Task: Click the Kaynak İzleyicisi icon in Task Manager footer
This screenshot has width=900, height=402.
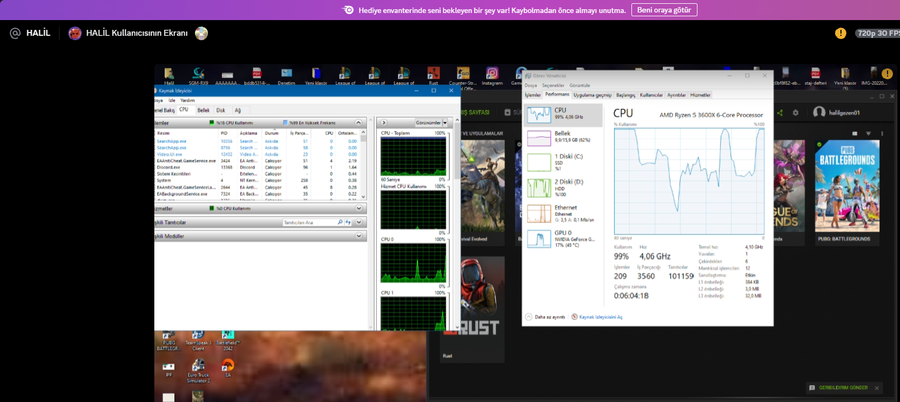Action: [575, 317]
